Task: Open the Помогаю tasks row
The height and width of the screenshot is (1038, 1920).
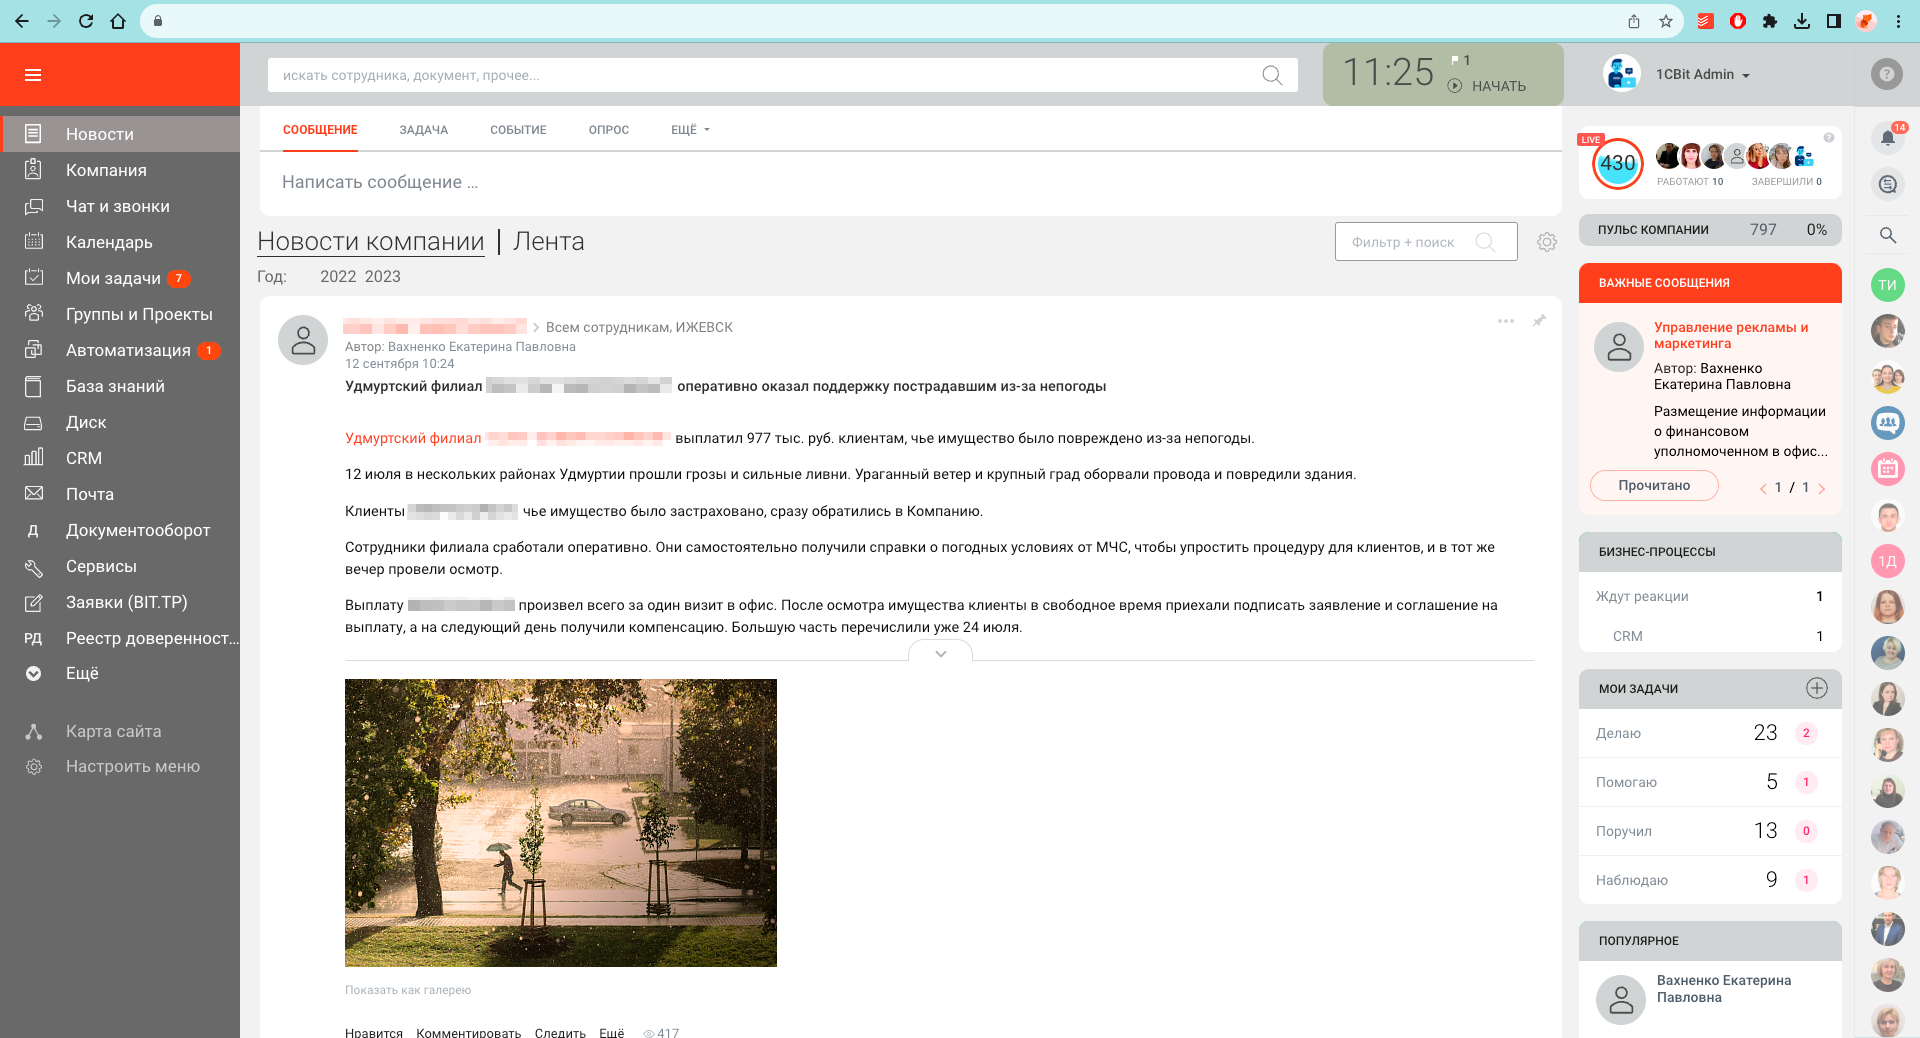Action: [1710, 782]
